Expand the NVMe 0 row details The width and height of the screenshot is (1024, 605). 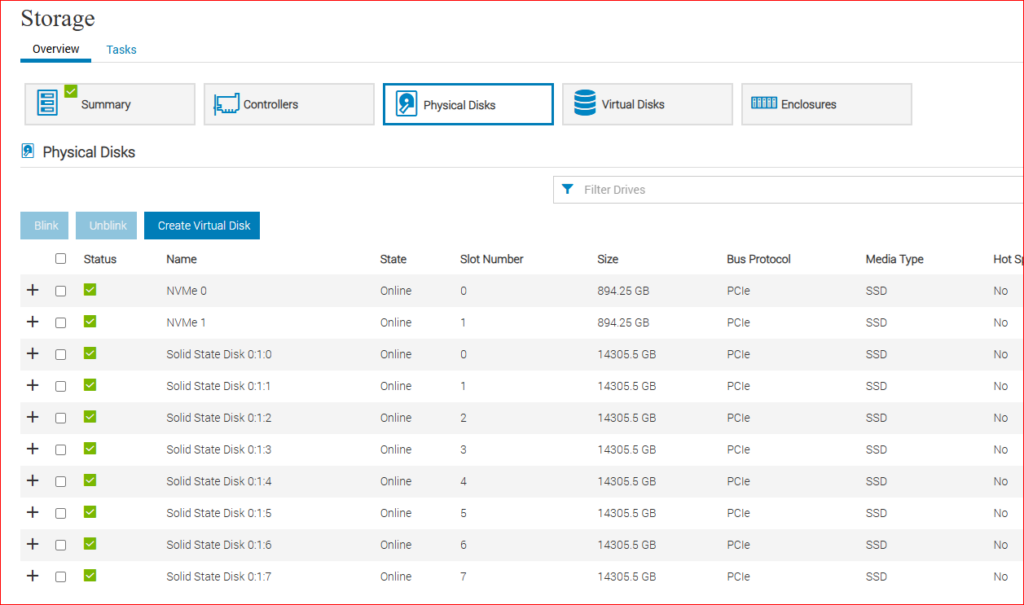[x=32, y=290]
